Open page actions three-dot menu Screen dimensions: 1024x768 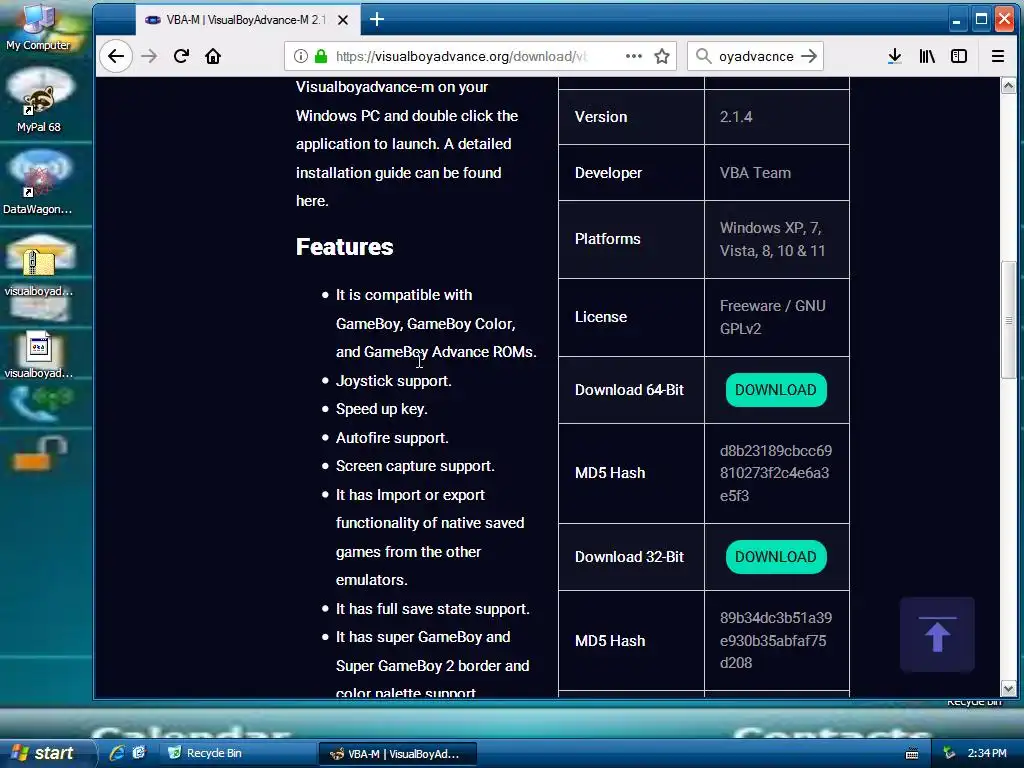point(633,56)
